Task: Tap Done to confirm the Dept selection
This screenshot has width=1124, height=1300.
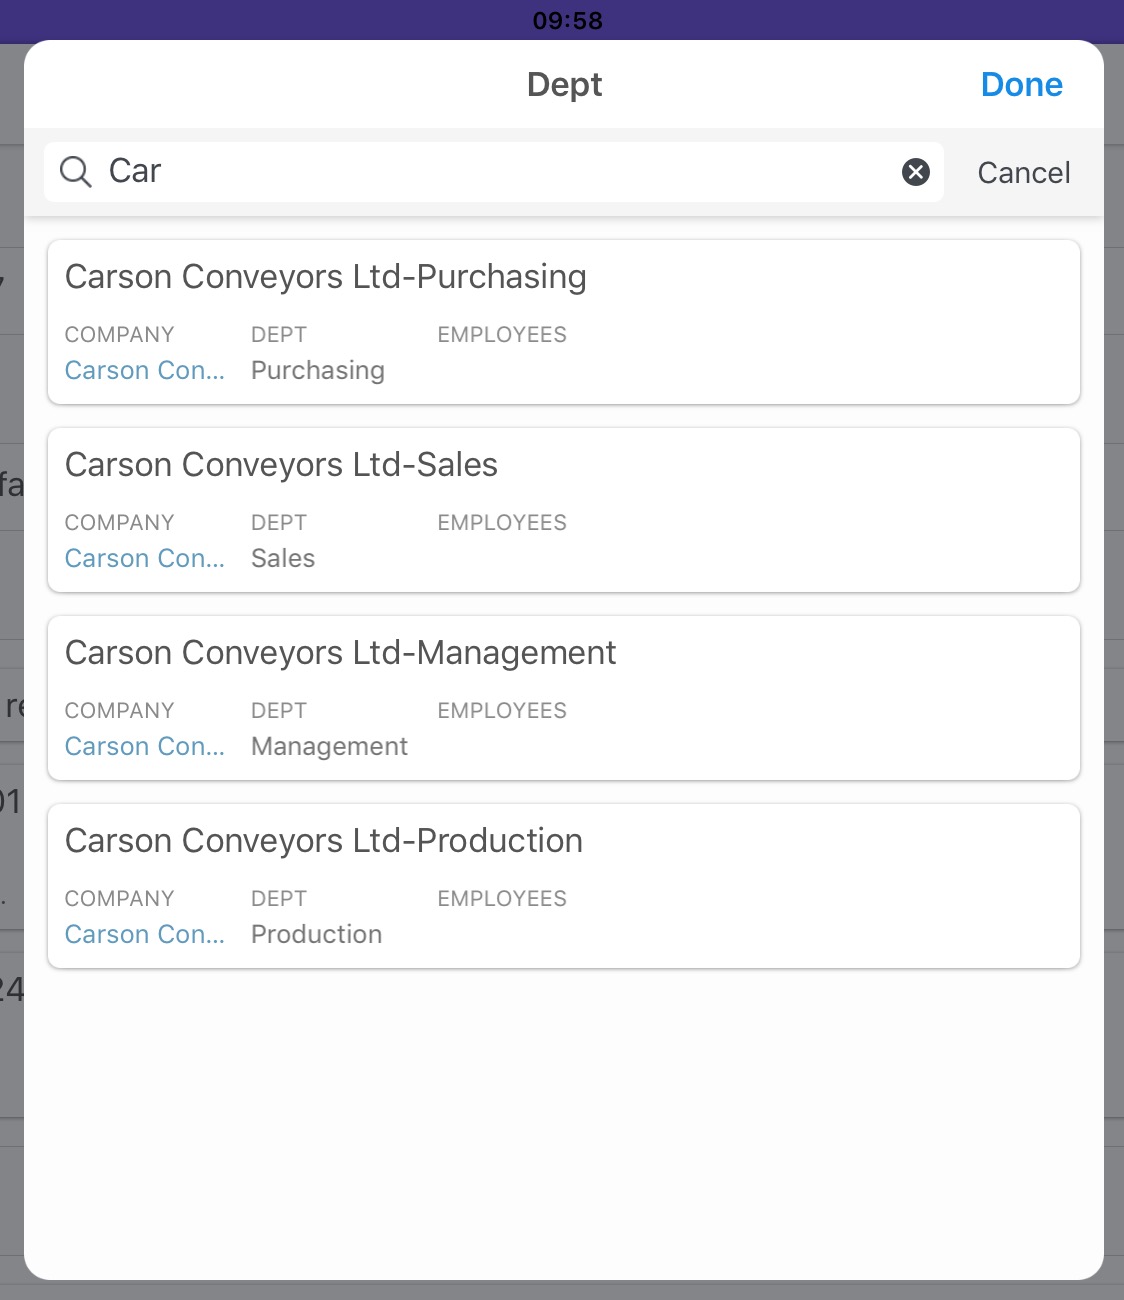Action: point(1021,85)
